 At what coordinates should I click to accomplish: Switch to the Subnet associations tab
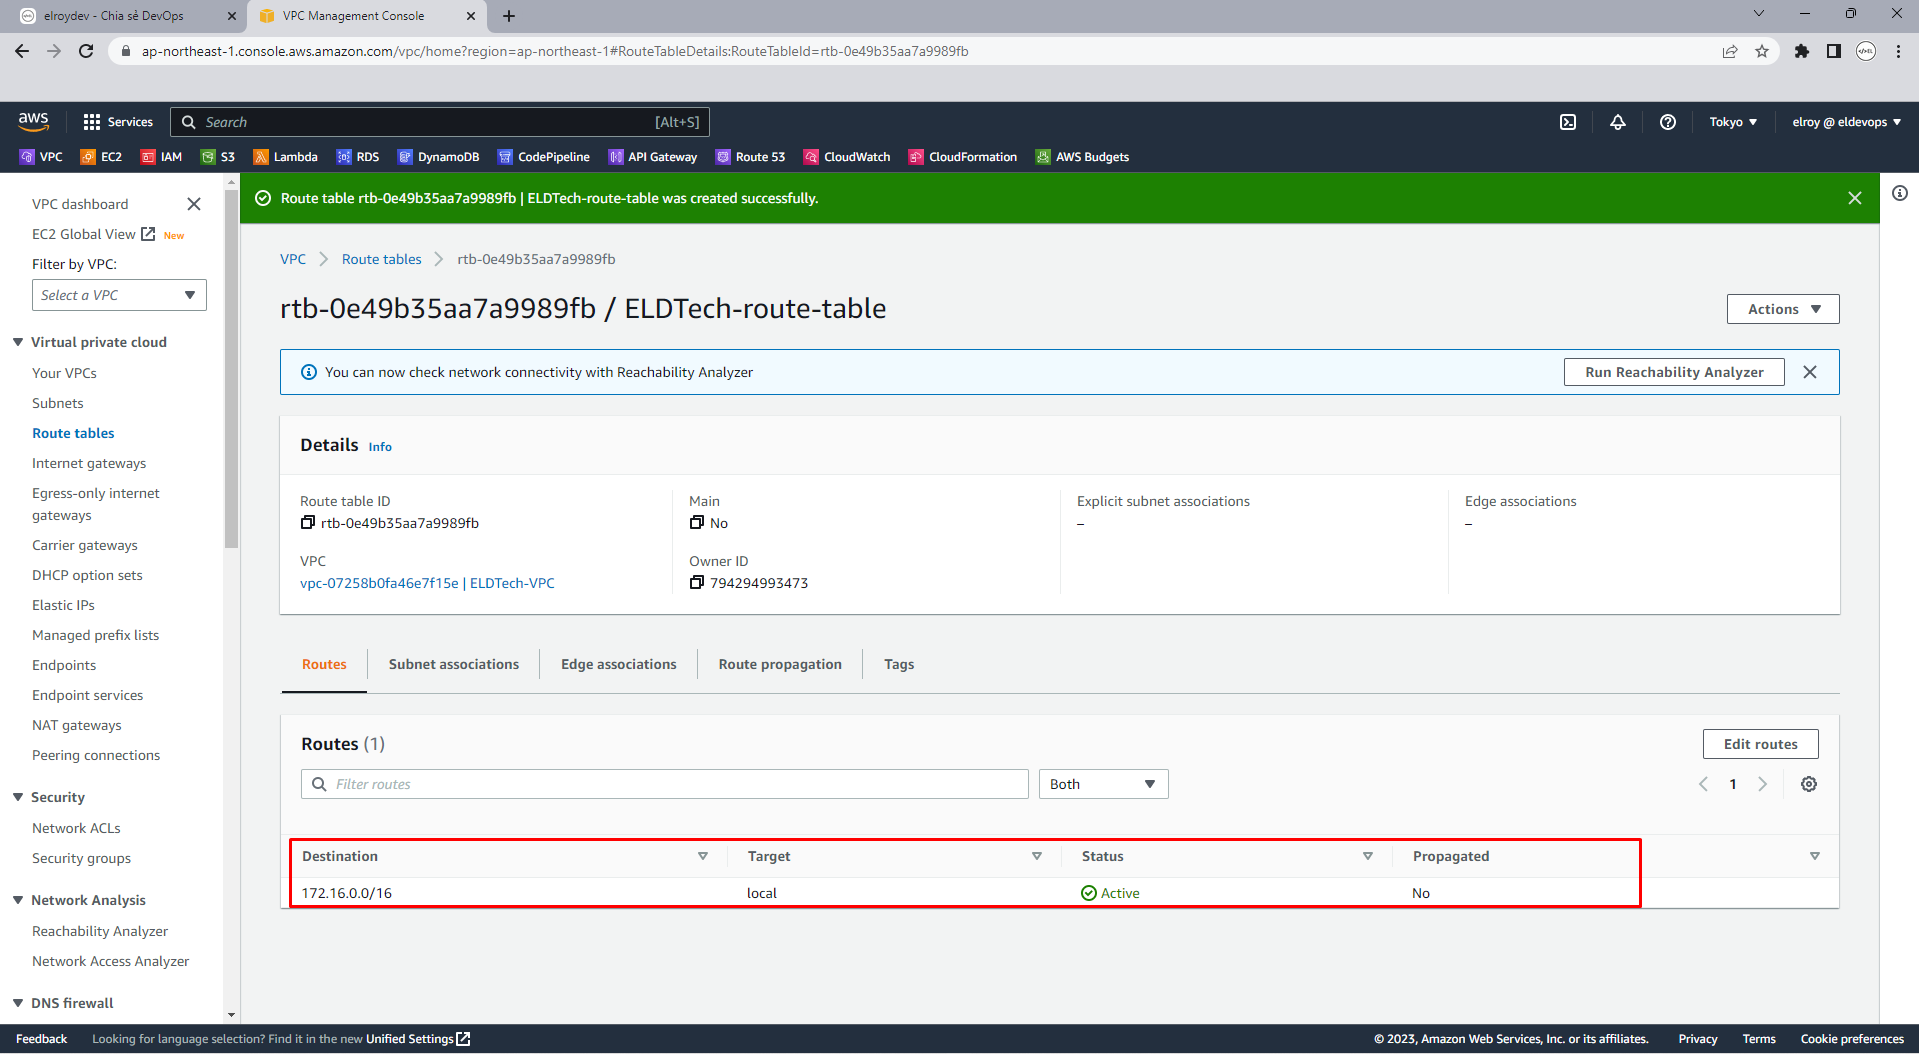point(454,664)
